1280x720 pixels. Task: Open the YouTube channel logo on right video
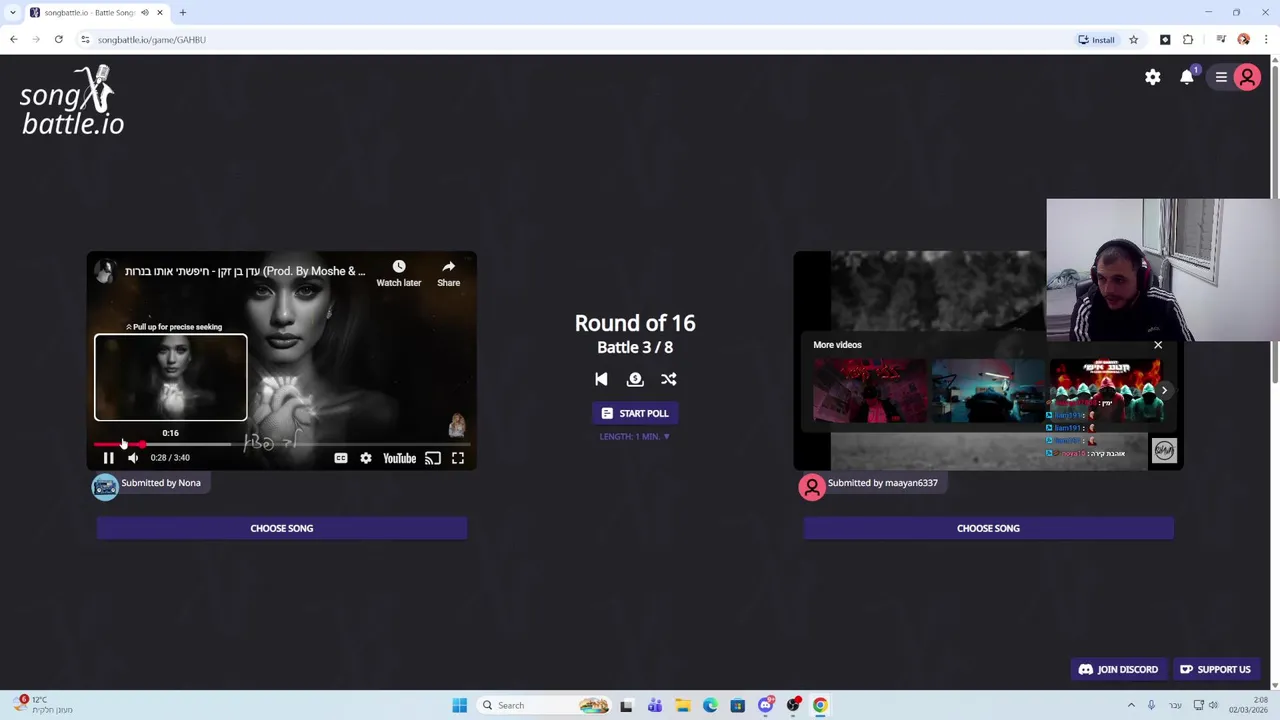[1164, 451]
